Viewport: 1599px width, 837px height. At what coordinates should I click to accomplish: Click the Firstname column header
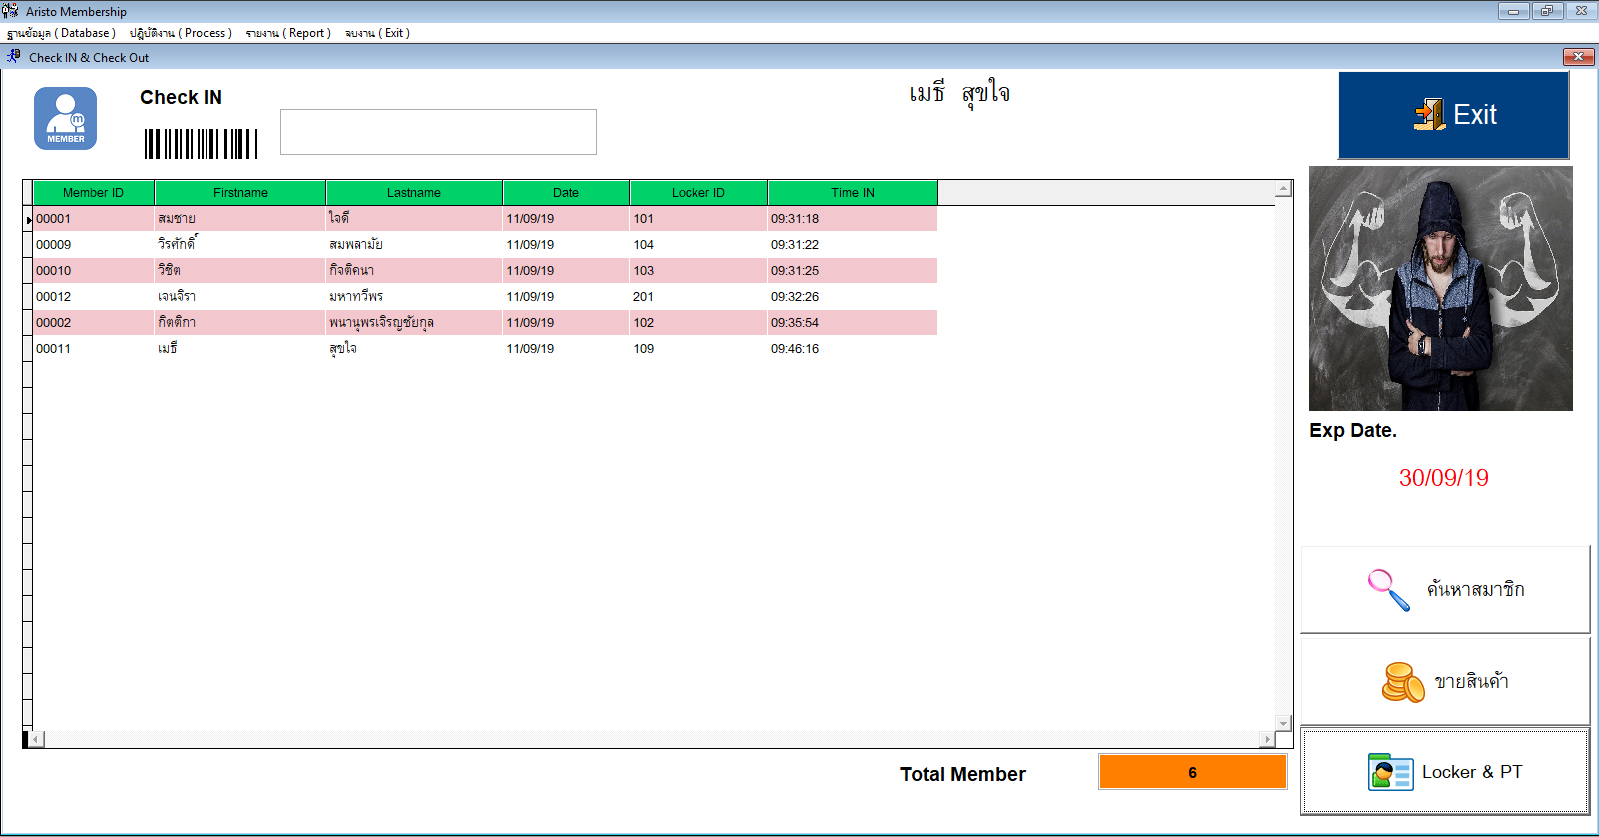[240, 193]
